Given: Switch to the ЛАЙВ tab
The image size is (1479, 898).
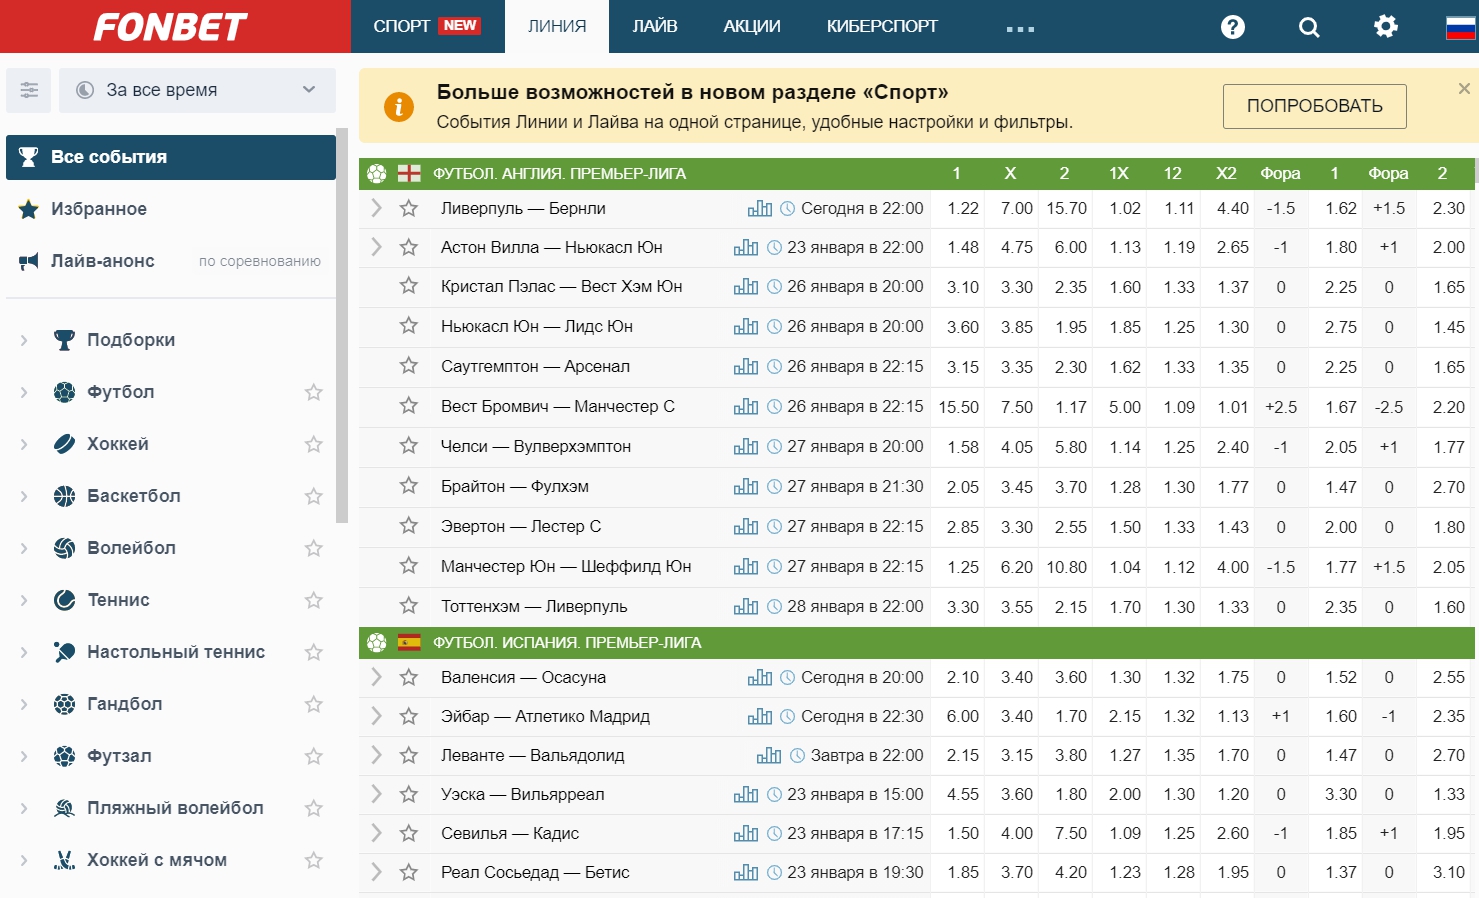Looking at the screenshot, I should [x=655, y=26].
